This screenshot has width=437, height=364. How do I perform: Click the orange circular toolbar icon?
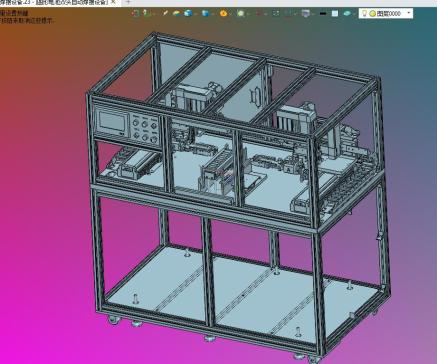click(223, 13)
